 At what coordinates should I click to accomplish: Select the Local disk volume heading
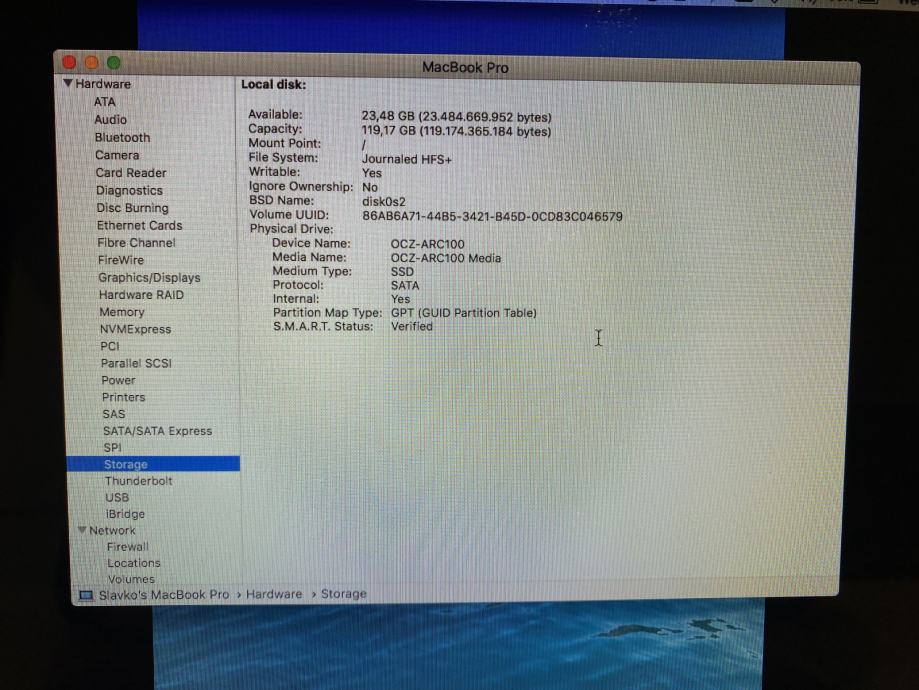tap(273, 85)
